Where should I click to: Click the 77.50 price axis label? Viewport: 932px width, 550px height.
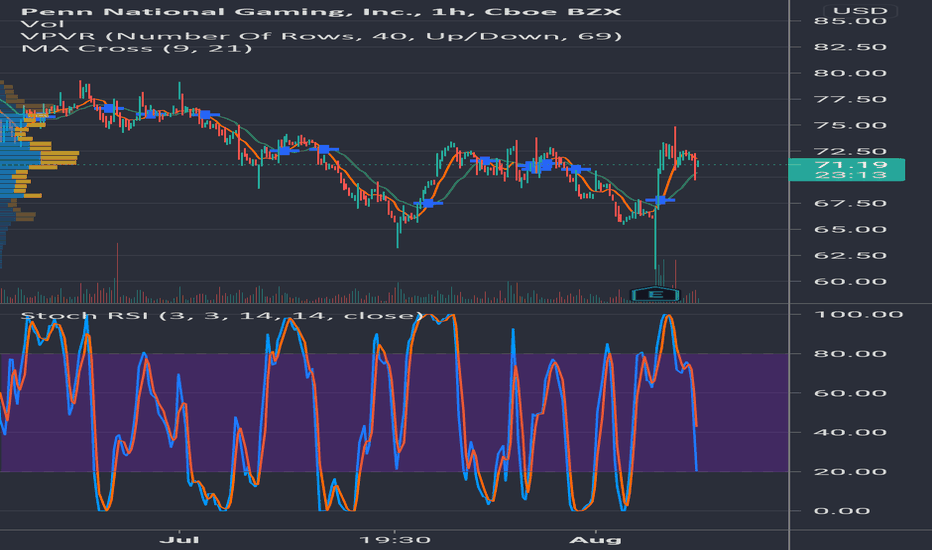(x=850, y=99)
